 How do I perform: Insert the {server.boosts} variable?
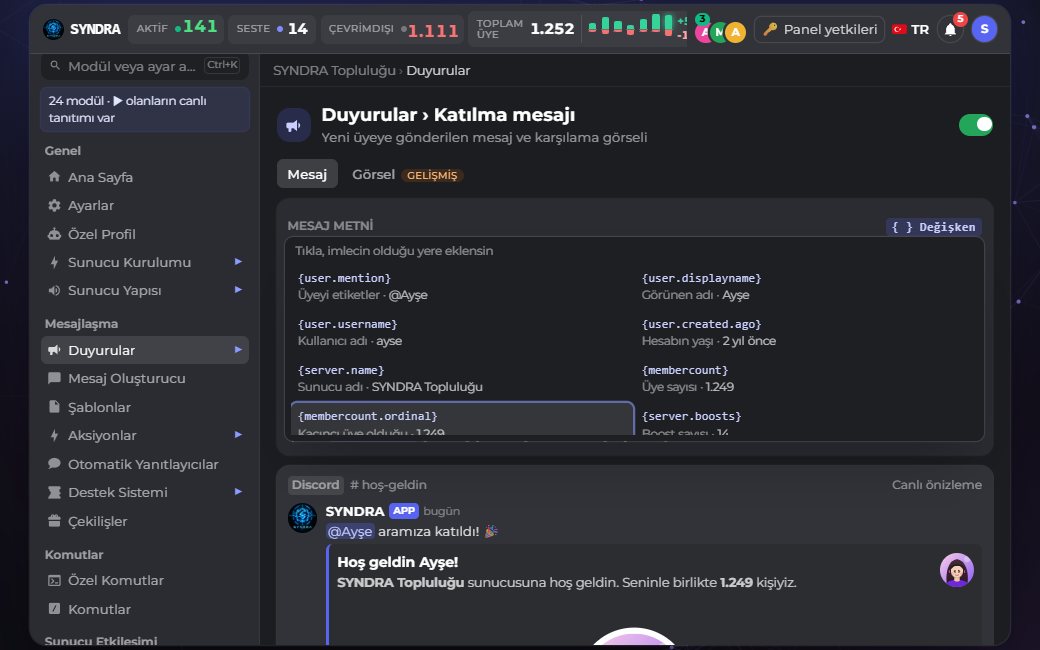pyautogui.click(x=806, y=419)
